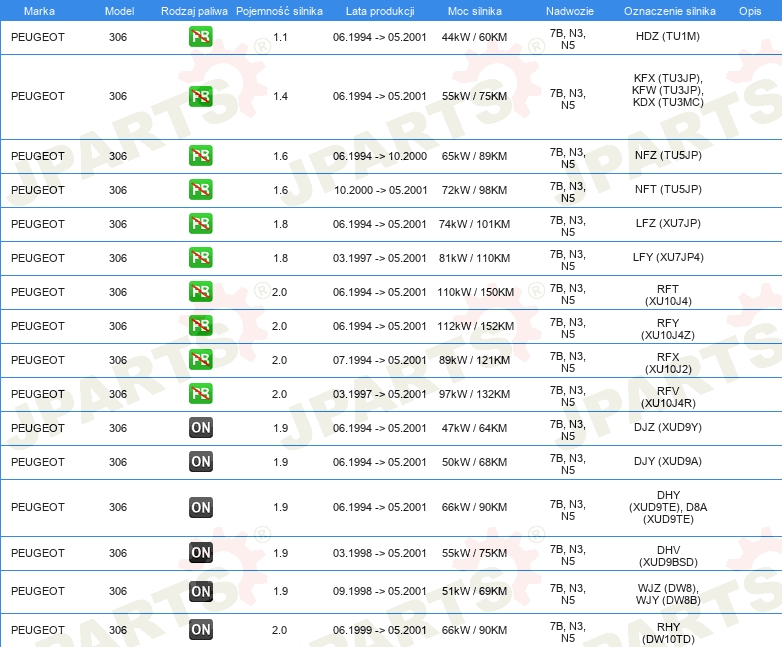
Task: Click engine code LFZ (XU7JP)
Action: coord(668,223)
